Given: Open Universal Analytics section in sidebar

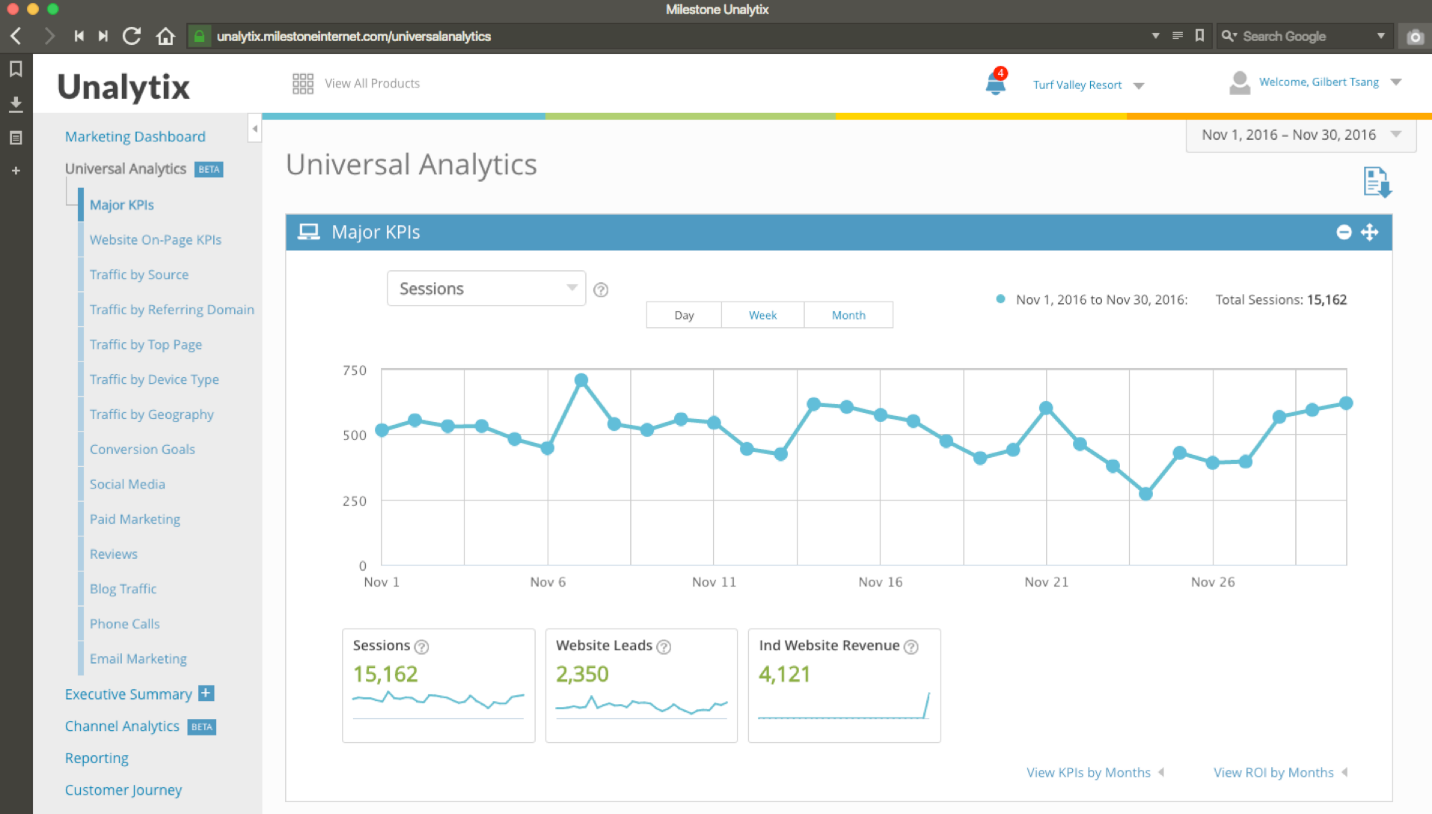Looking at the screenshot, I should [x=126, y=169].
